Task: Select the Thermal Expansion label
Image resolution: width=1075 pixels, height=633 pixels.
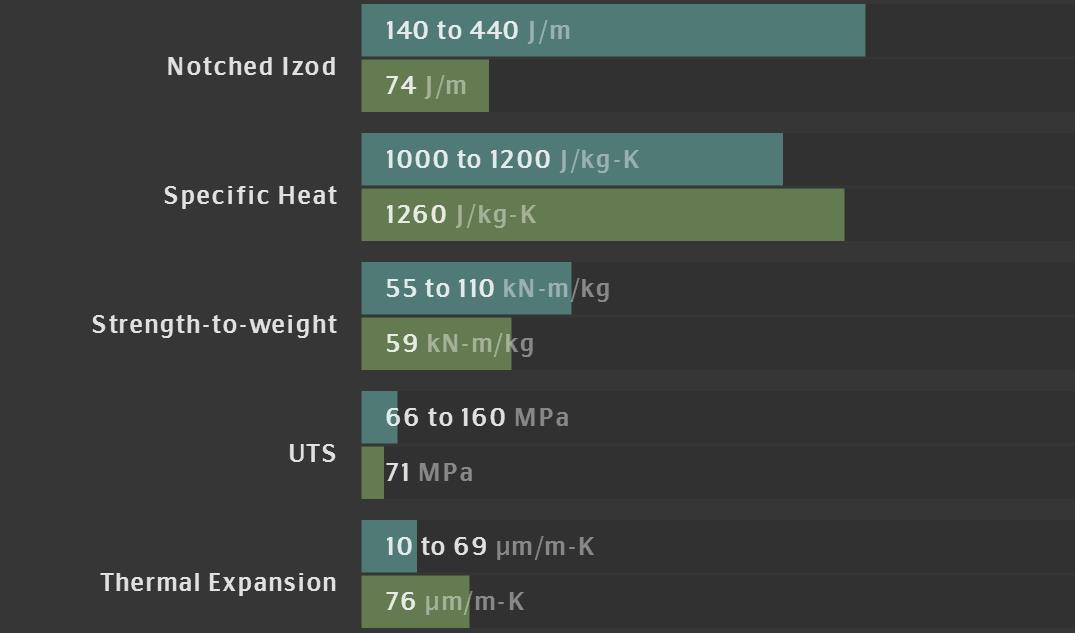Action: pos(219,583)
